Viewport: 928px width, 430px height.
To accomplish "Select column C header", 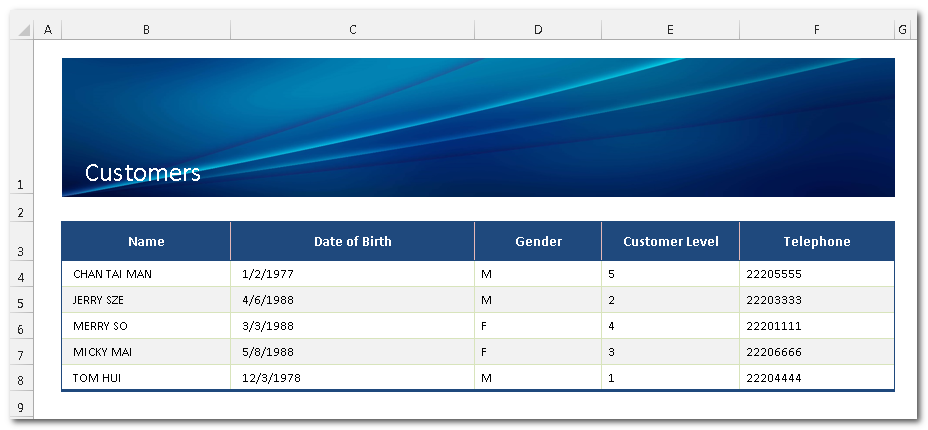I will pyautogui.click(x=352, y=30).
